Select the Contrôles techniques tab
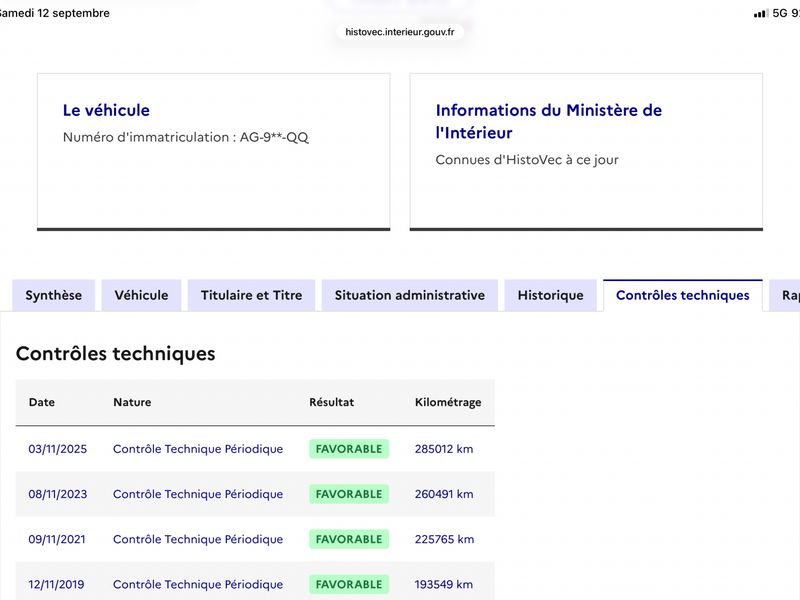Viewport: 800px width, 600px height. (x=683, y=295)
